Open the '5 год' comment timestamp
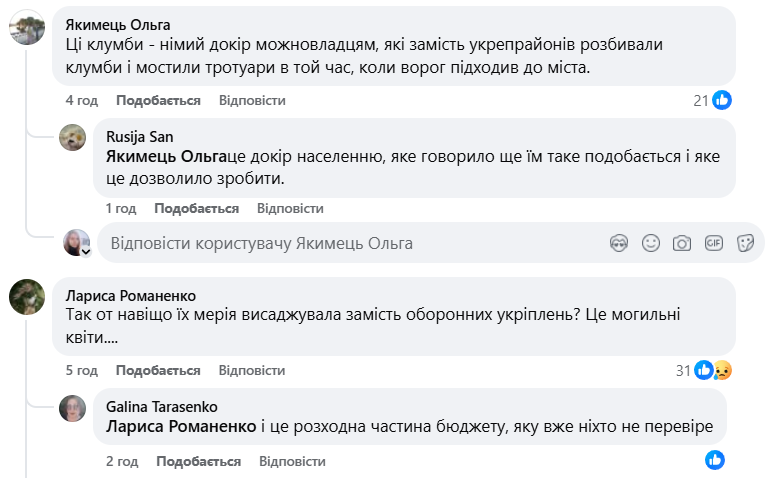Viewport: 767px width, 478px height. pyautogui.click(x=82, y=370)
